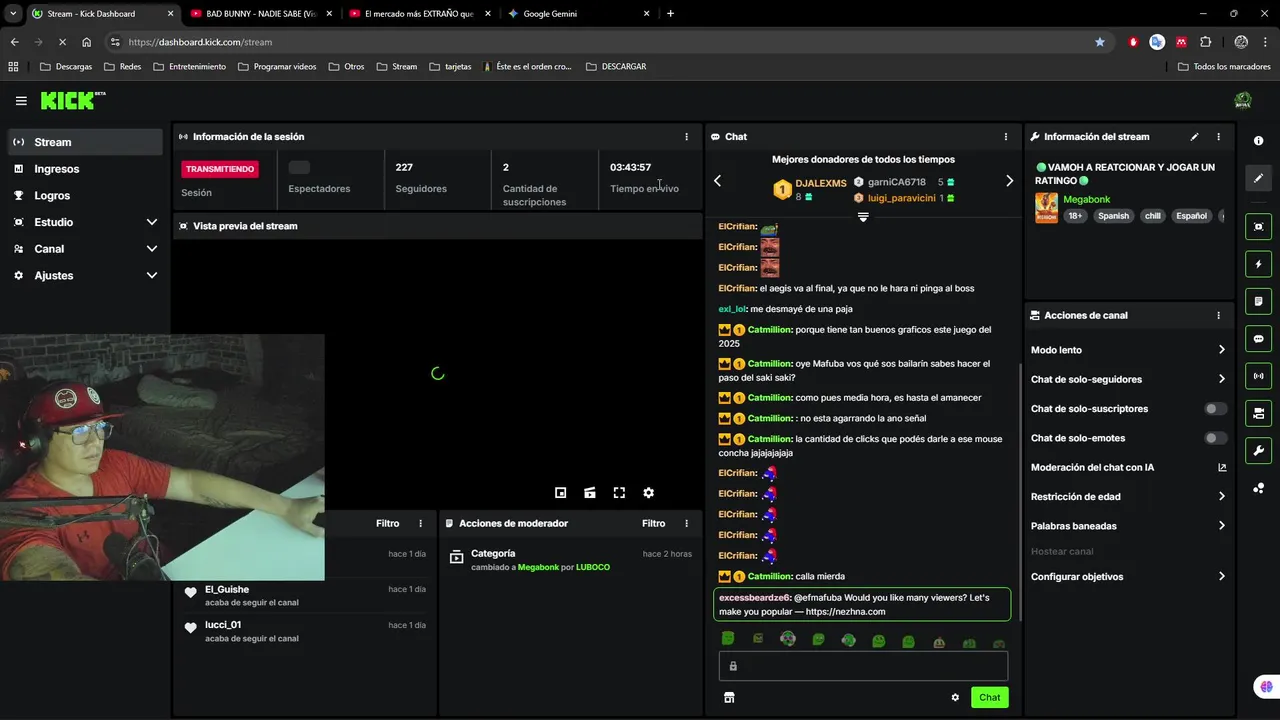Screen dimensions: 1280x720
Task: Click the Megabonk category link in stream info
Action: tap(1086, 200)
